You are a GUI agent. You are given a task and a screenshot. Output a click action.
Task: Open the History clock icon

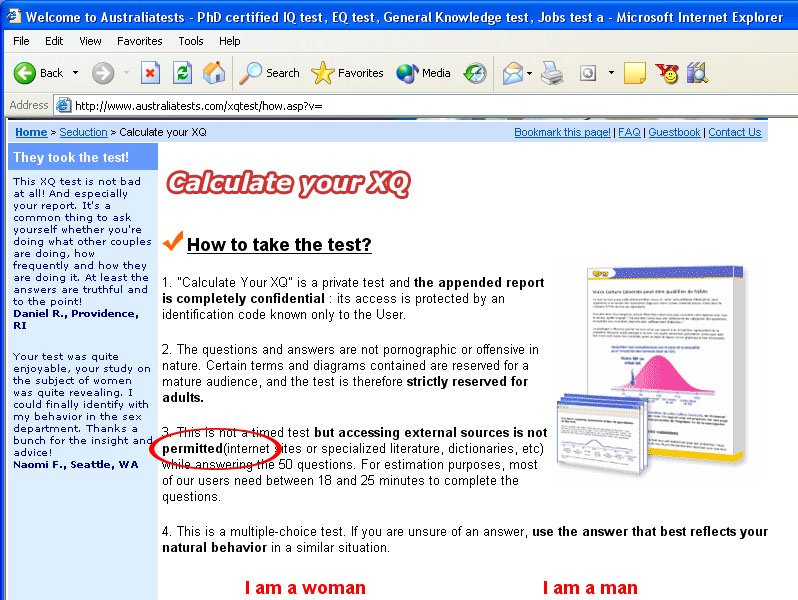(475, 73)
